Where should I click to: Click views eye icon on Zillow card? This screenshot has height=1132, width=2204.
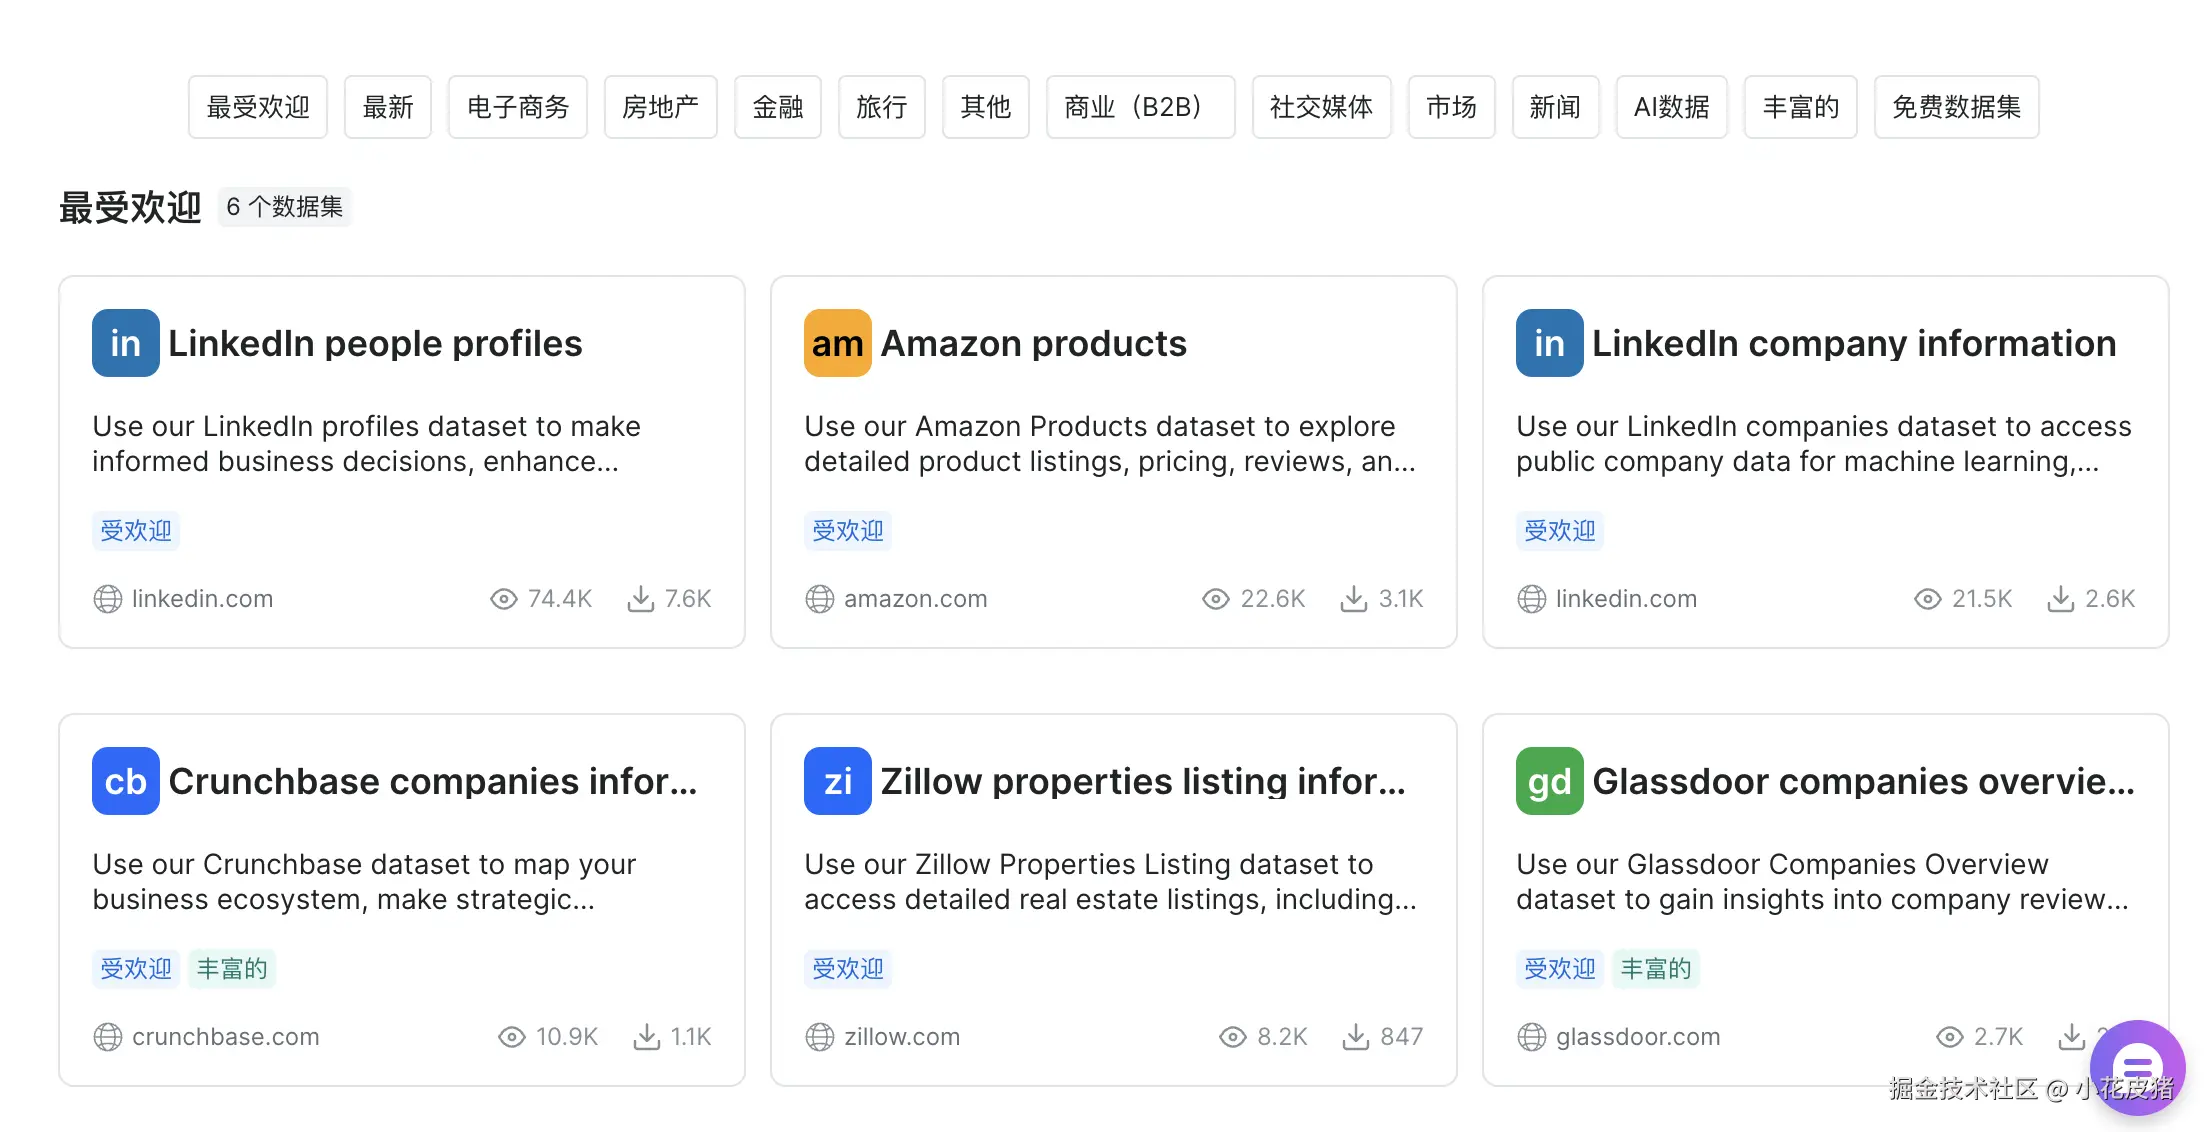coord(1232,1037)
